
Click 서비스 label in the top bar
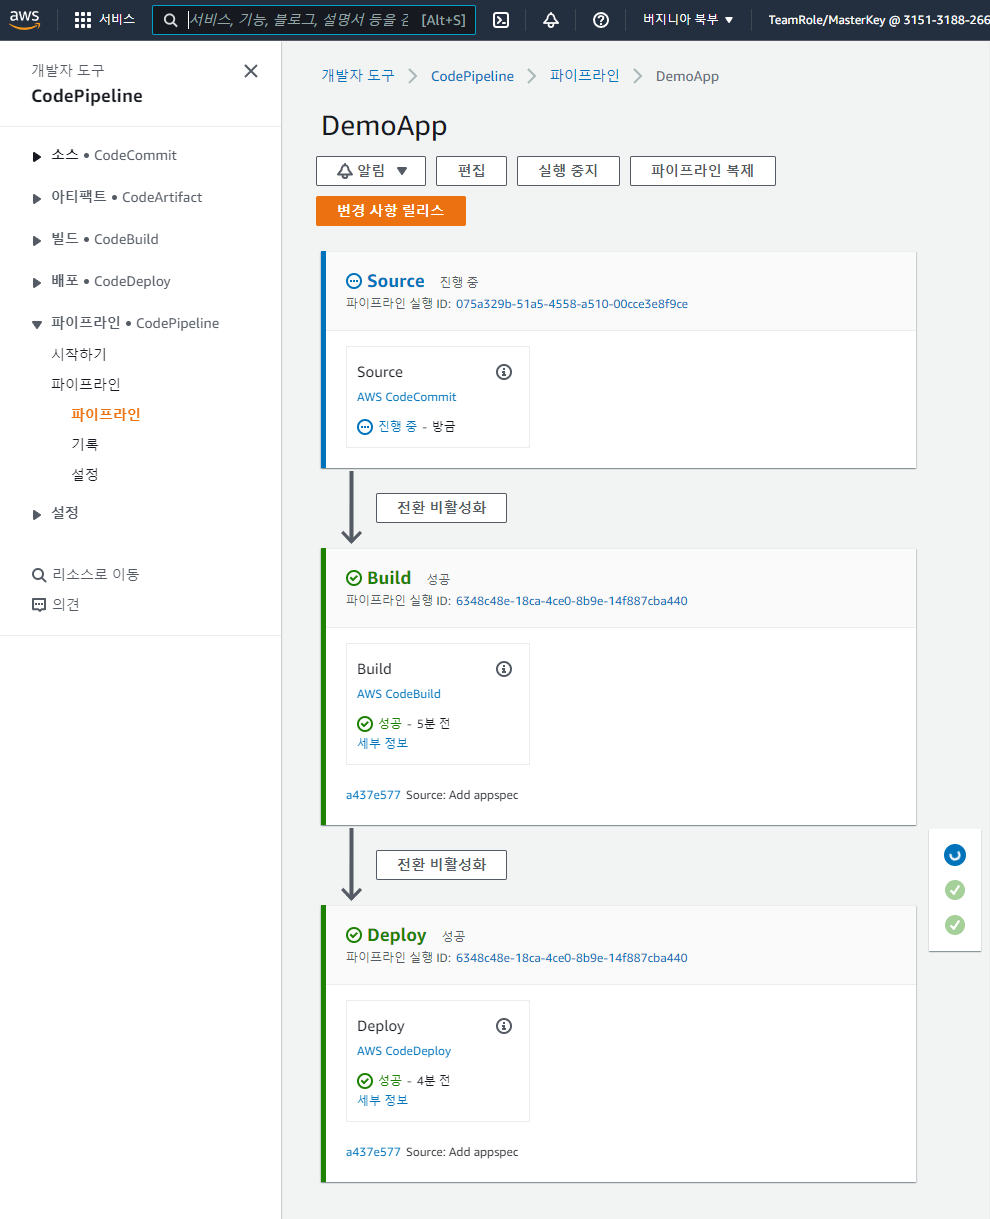point(117,20)
